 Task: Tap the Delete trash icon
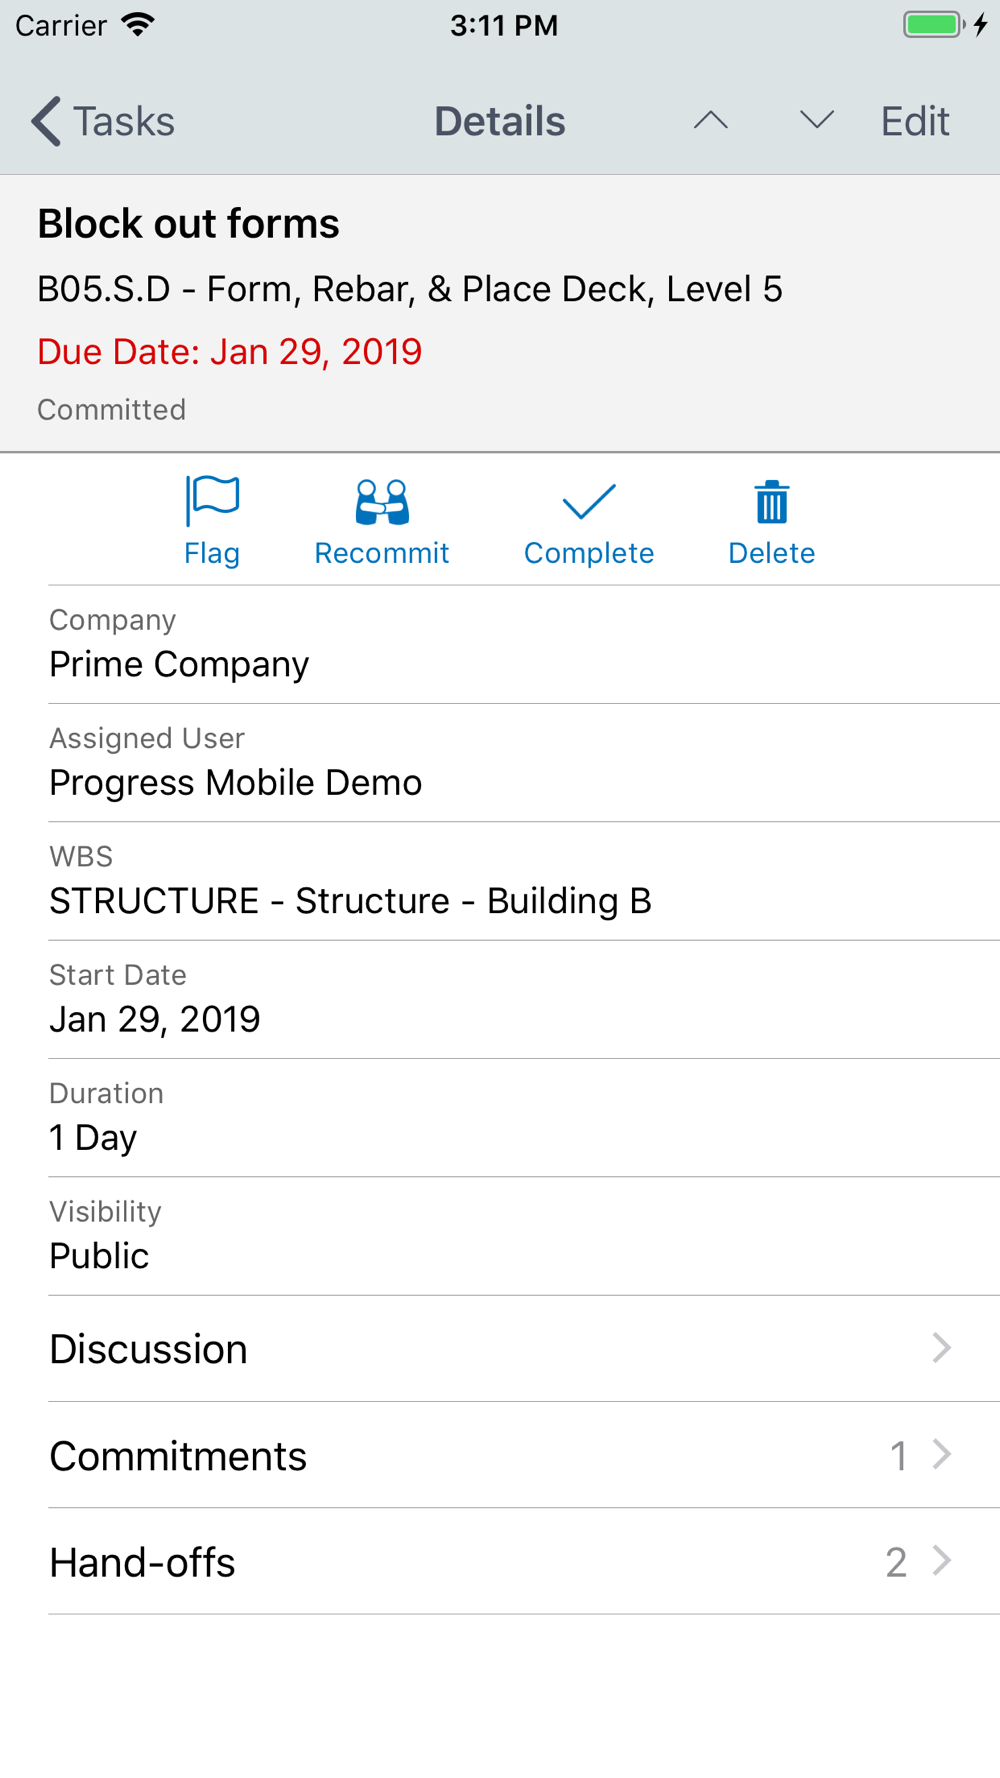pos(772,502)
